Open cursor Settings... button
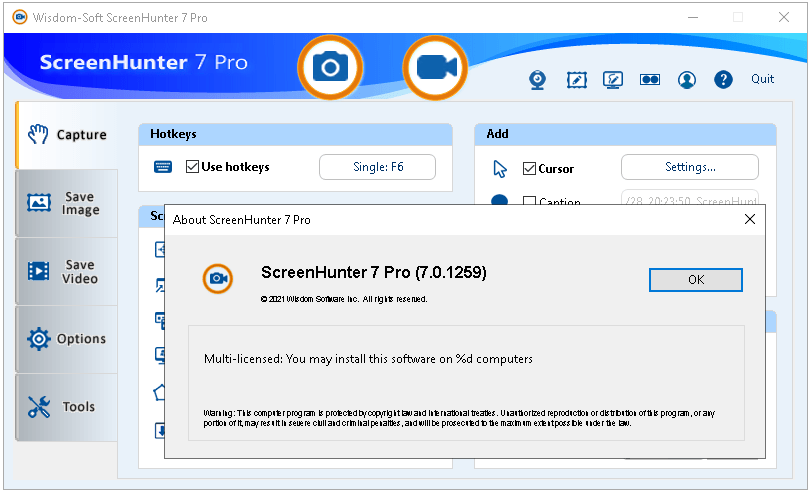Viewport: 810px width, 492px height. (690, 167)
